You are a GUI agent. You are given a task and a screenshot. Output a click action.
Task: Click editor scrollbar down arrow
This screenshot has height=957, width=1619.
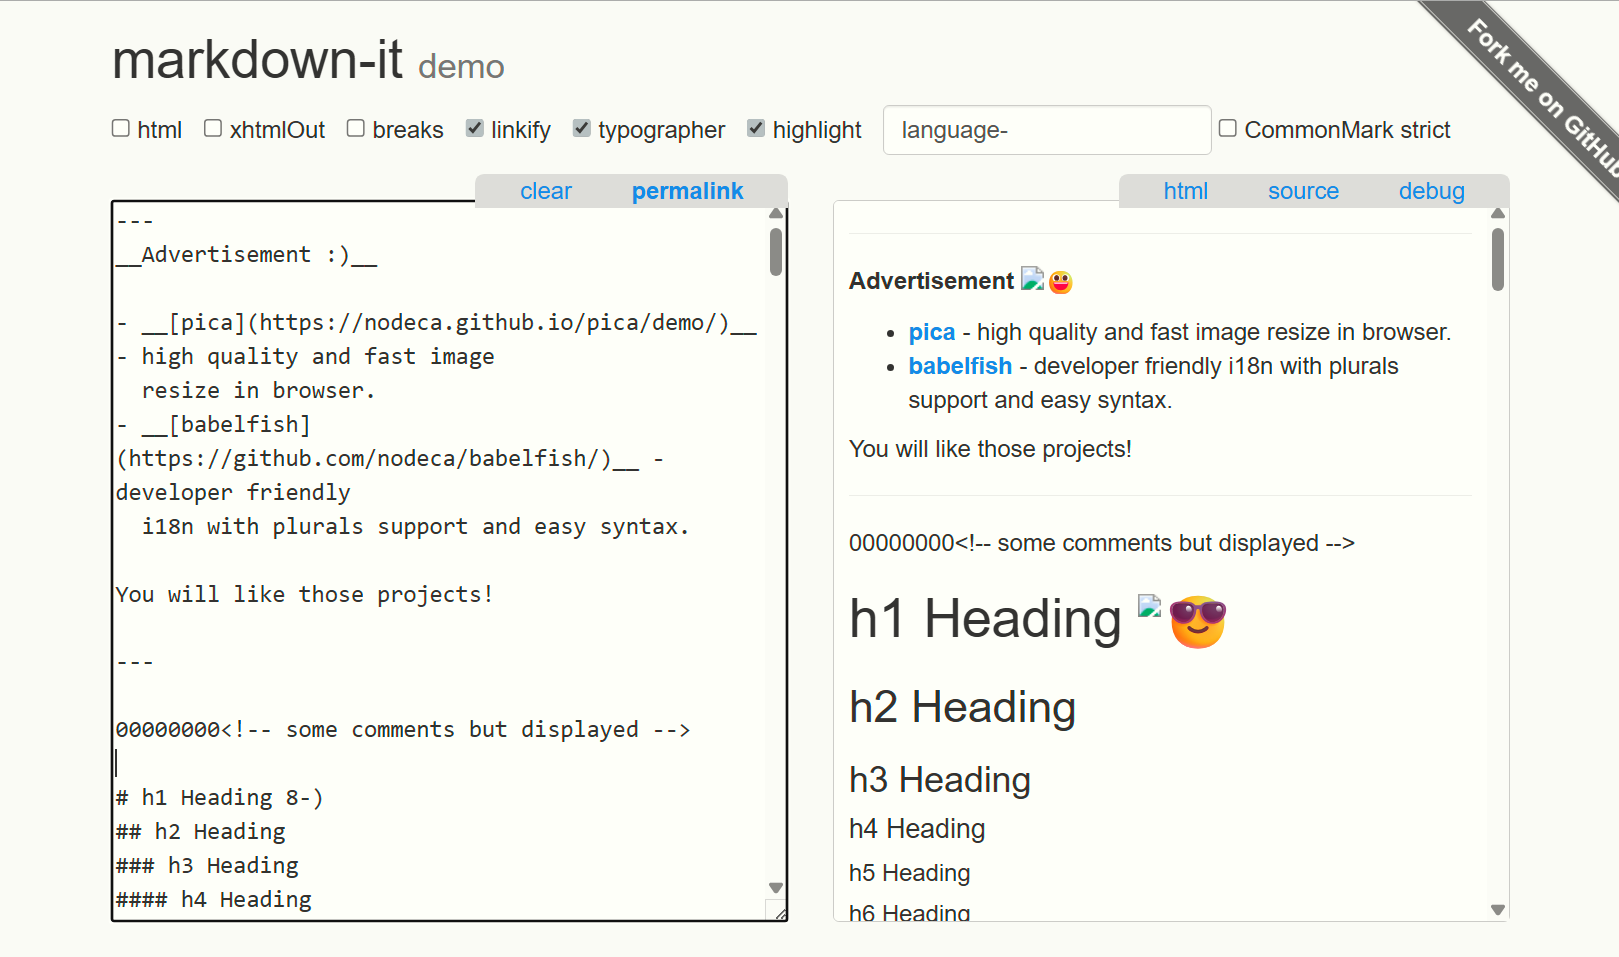pyautogui.click(x=776, y=888)
